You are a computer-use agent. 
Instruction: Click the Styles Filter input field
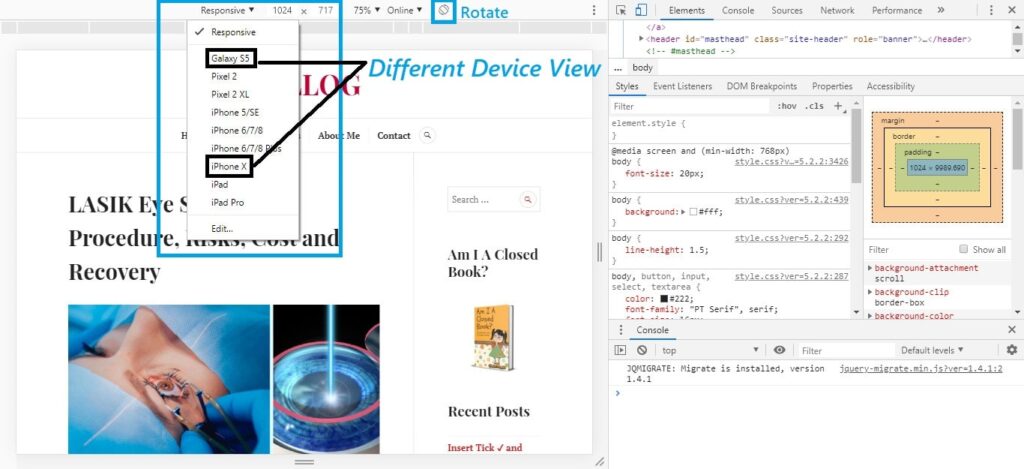(x=692, y=106)
